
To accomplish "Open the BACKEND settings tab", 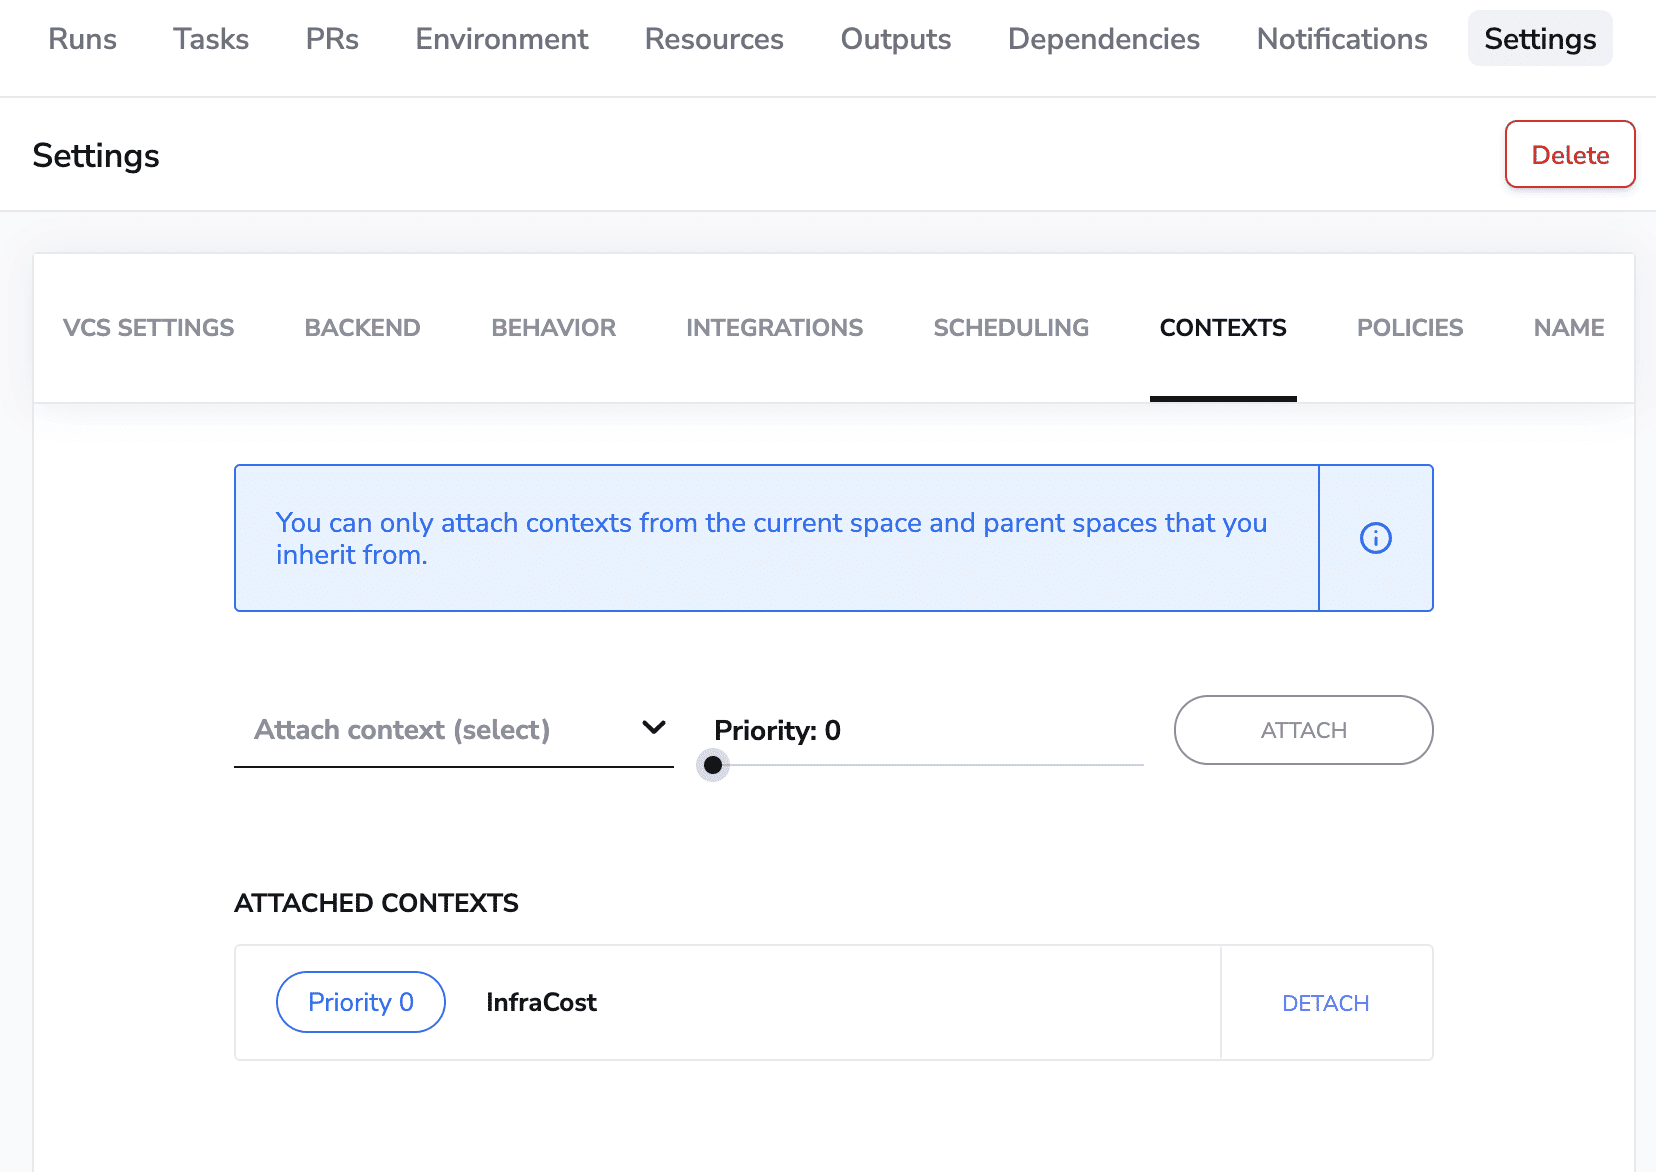I will 362,327.
